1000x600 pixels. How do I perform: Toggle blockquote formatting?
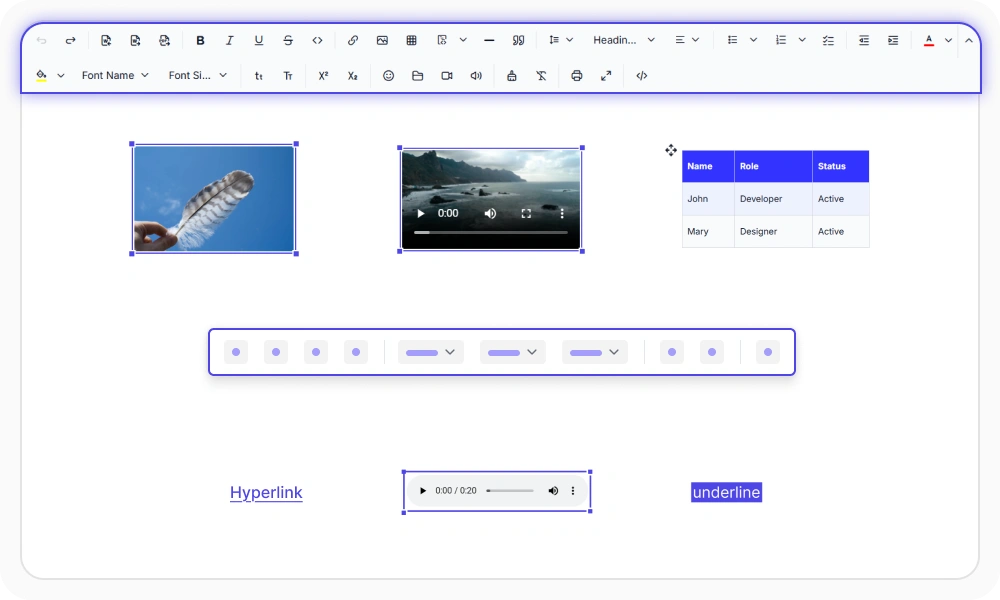click(x=518, y=40)
